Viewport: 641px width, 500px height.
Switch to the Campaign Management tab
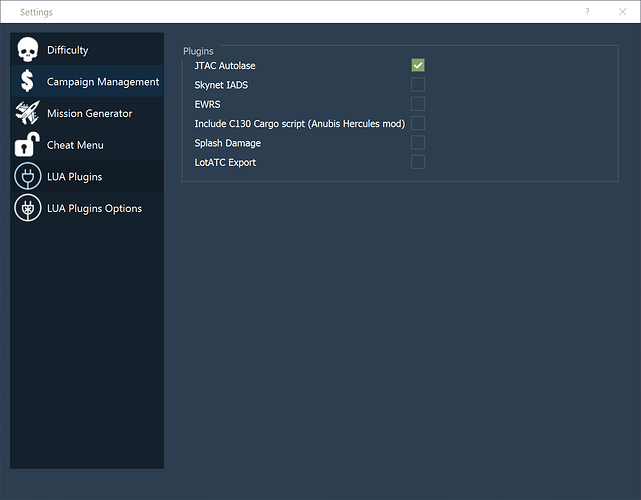(x=103, y=82)
